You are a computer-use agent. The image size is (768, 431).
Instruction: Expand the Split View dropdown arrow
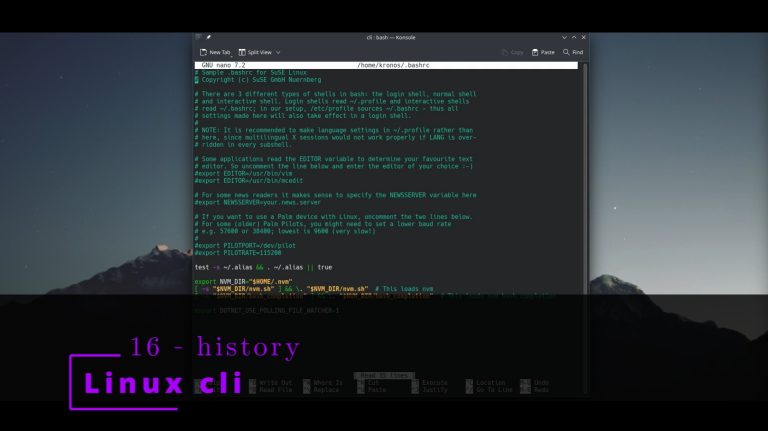(278, 52)
